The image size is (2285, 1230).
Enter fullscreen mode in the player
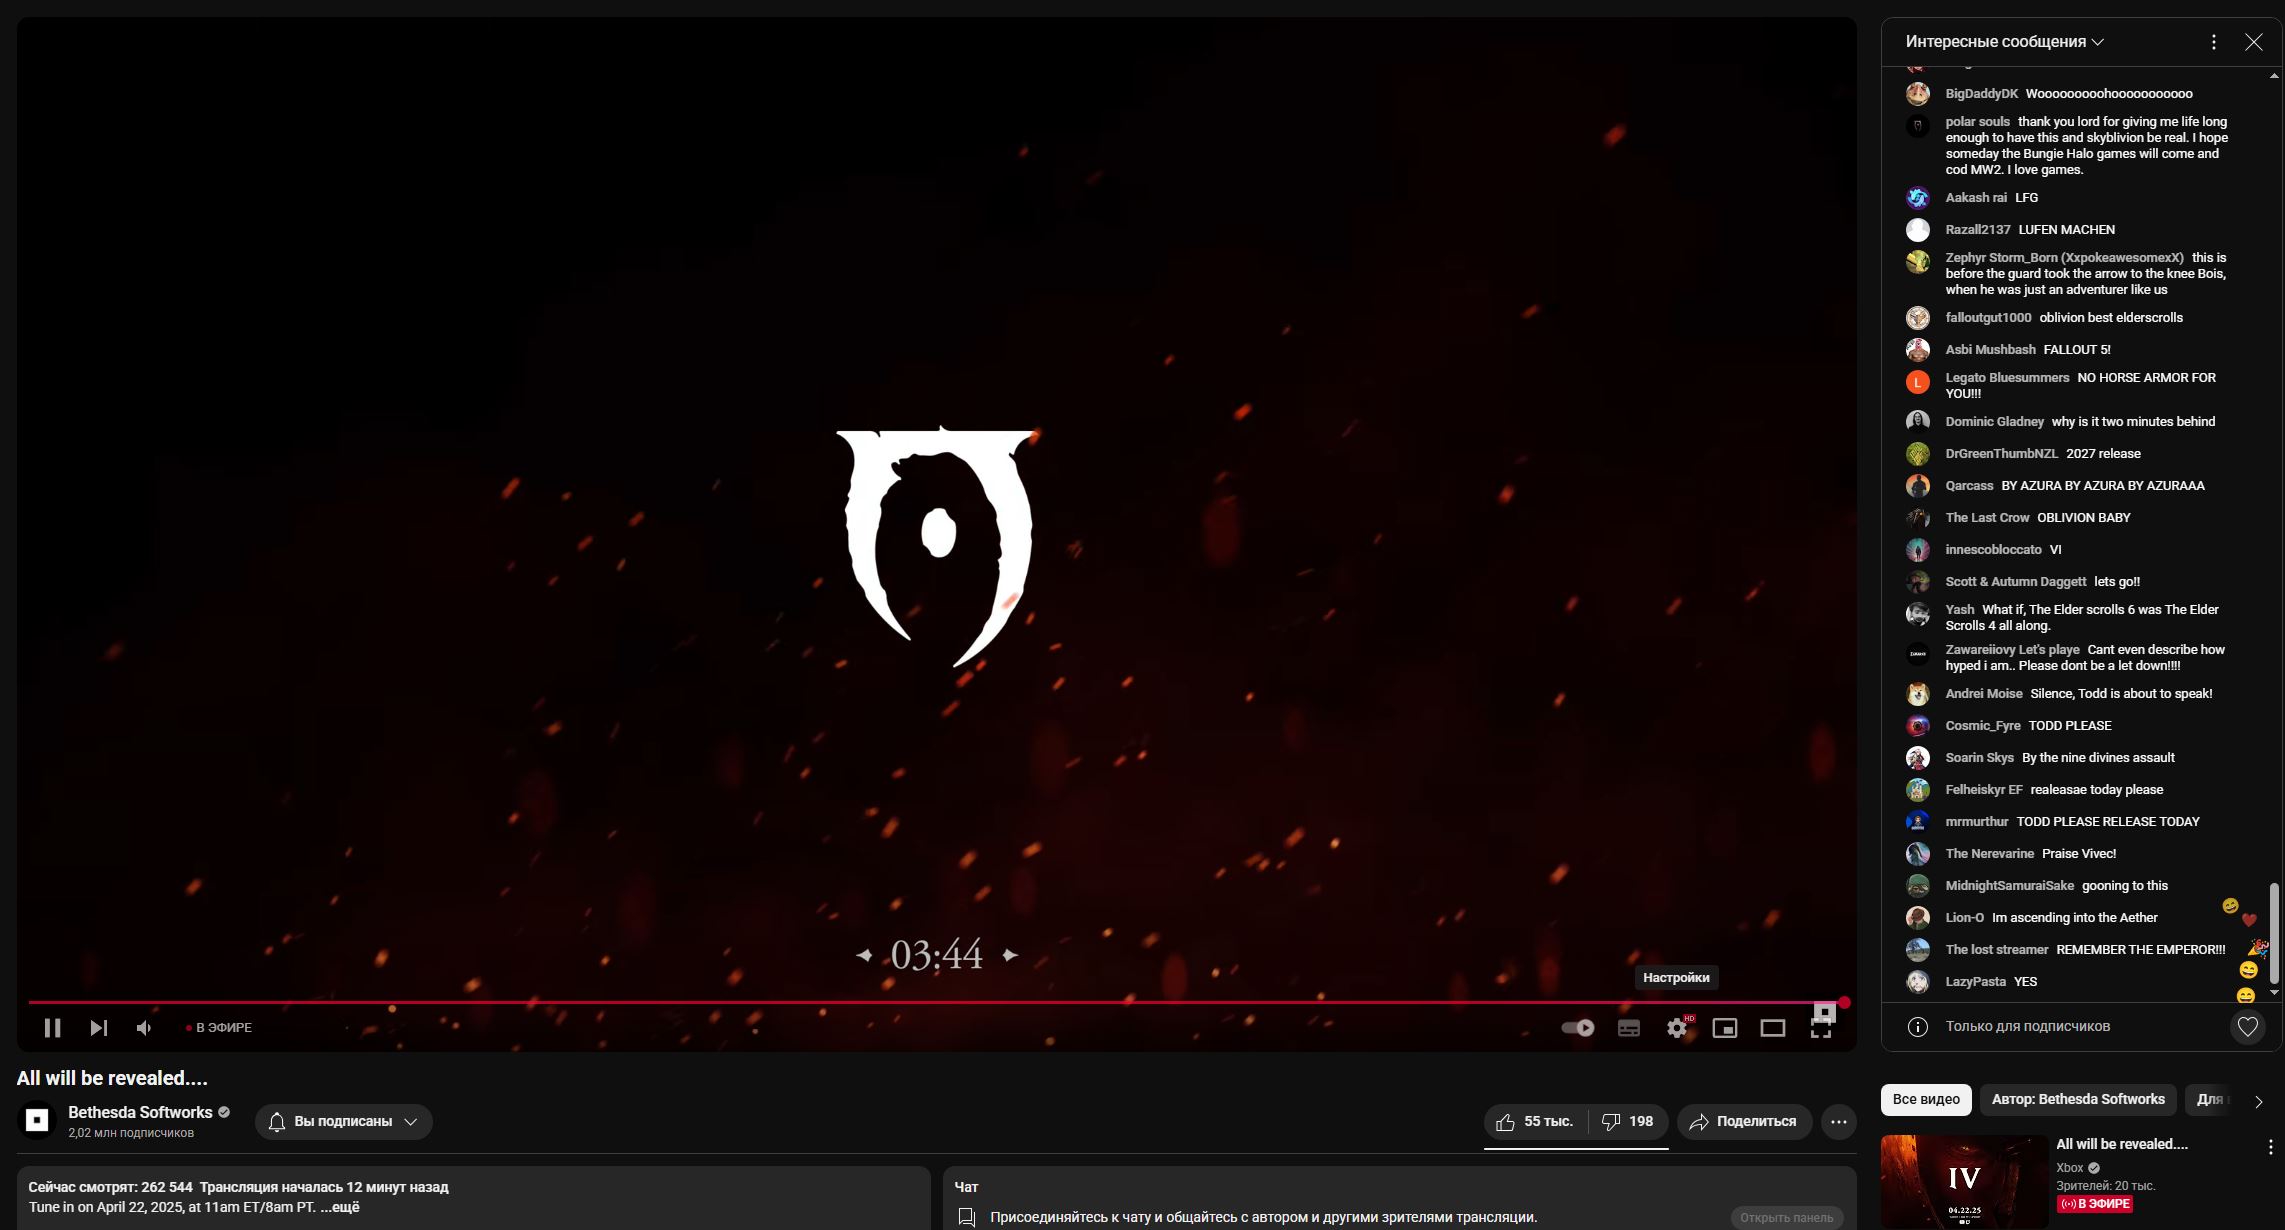(1821, 1028)
